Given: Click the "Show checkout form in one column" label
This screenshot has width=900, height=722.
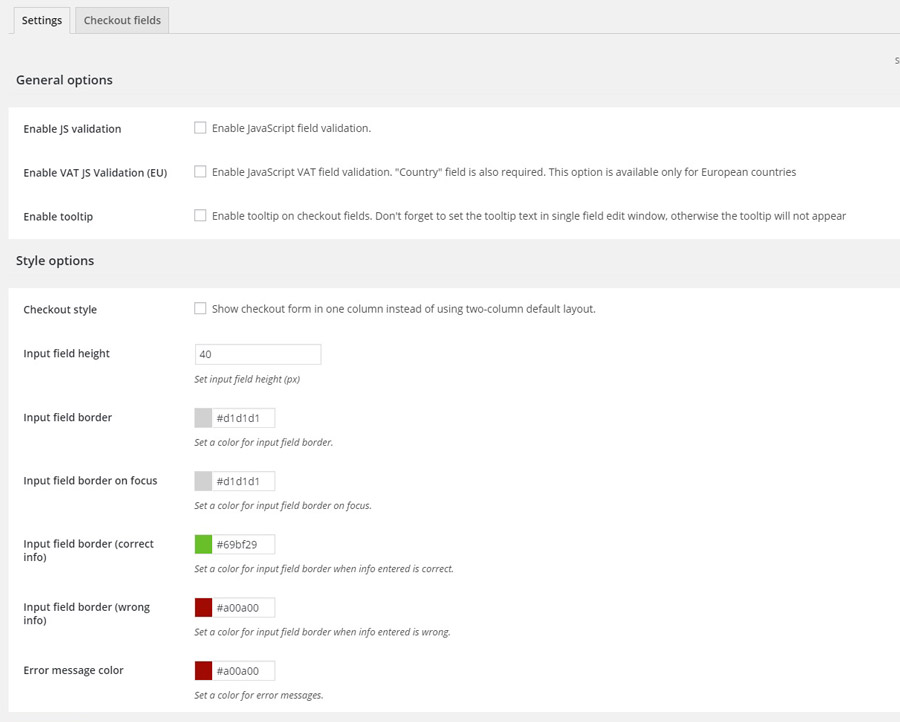Looking at the screenshot, I should [x=403, y=309].
